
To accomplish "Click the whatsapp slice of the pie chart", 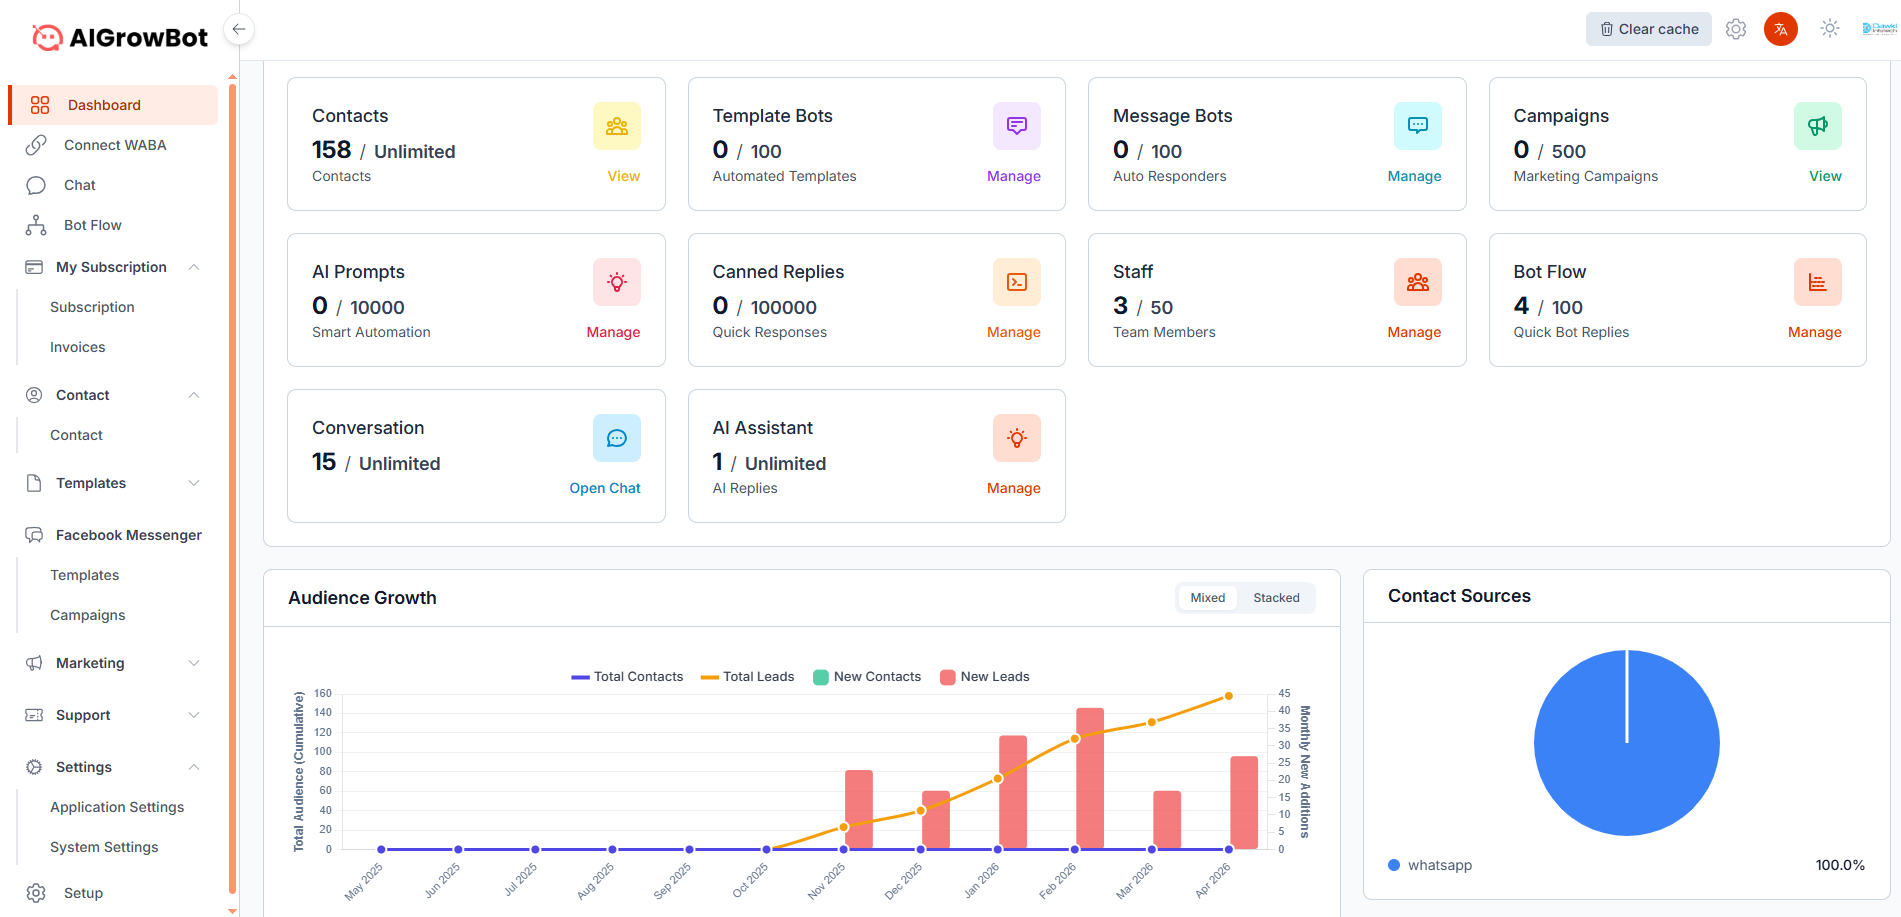I will (1627, 742).
